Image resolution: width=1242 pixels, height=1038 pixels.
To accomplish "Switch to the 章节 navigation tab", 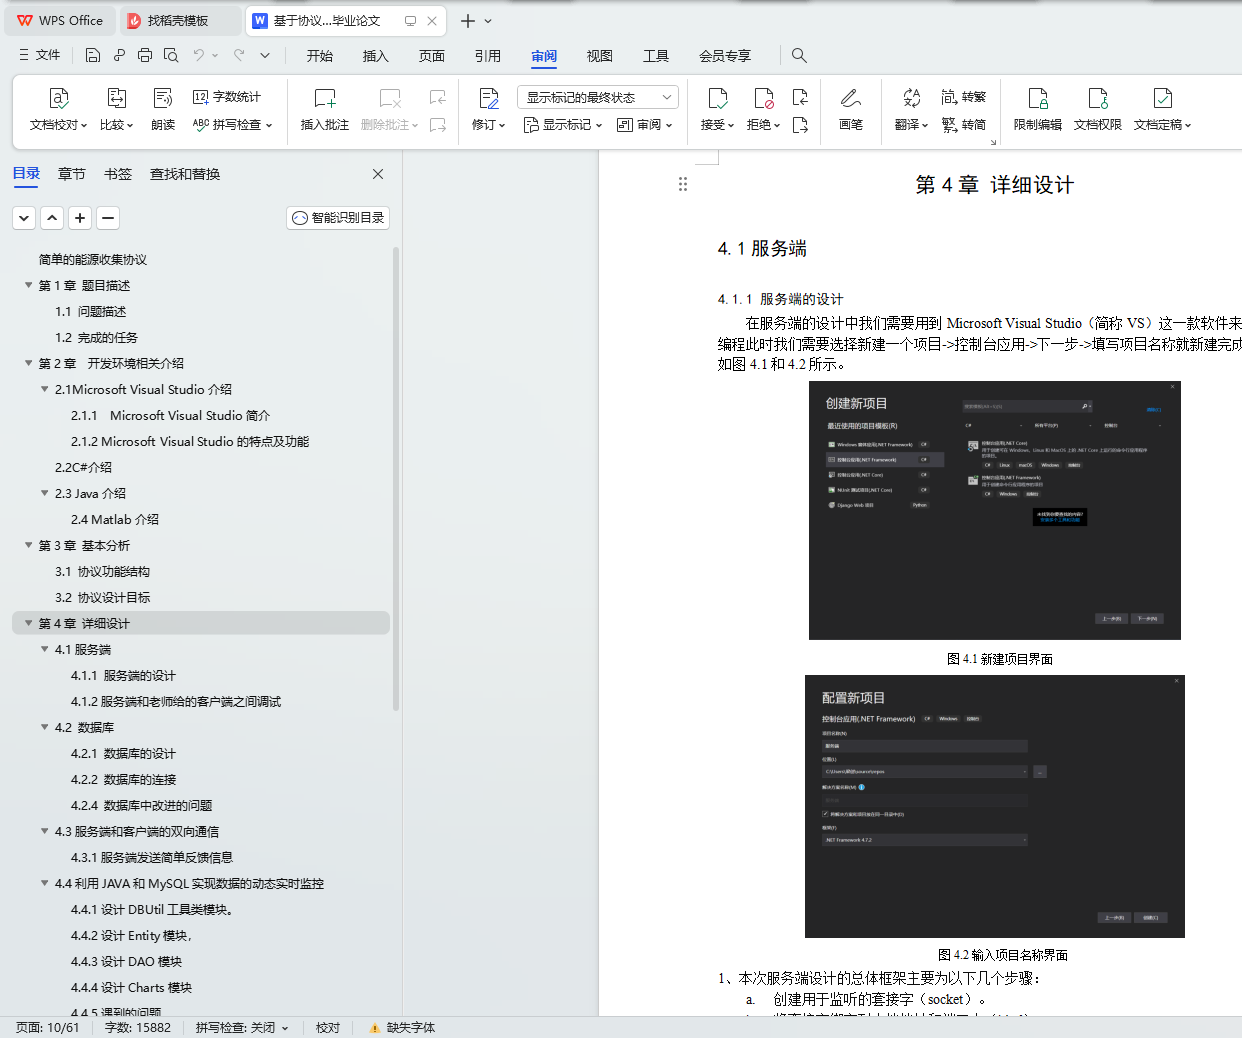I will 72,174.
